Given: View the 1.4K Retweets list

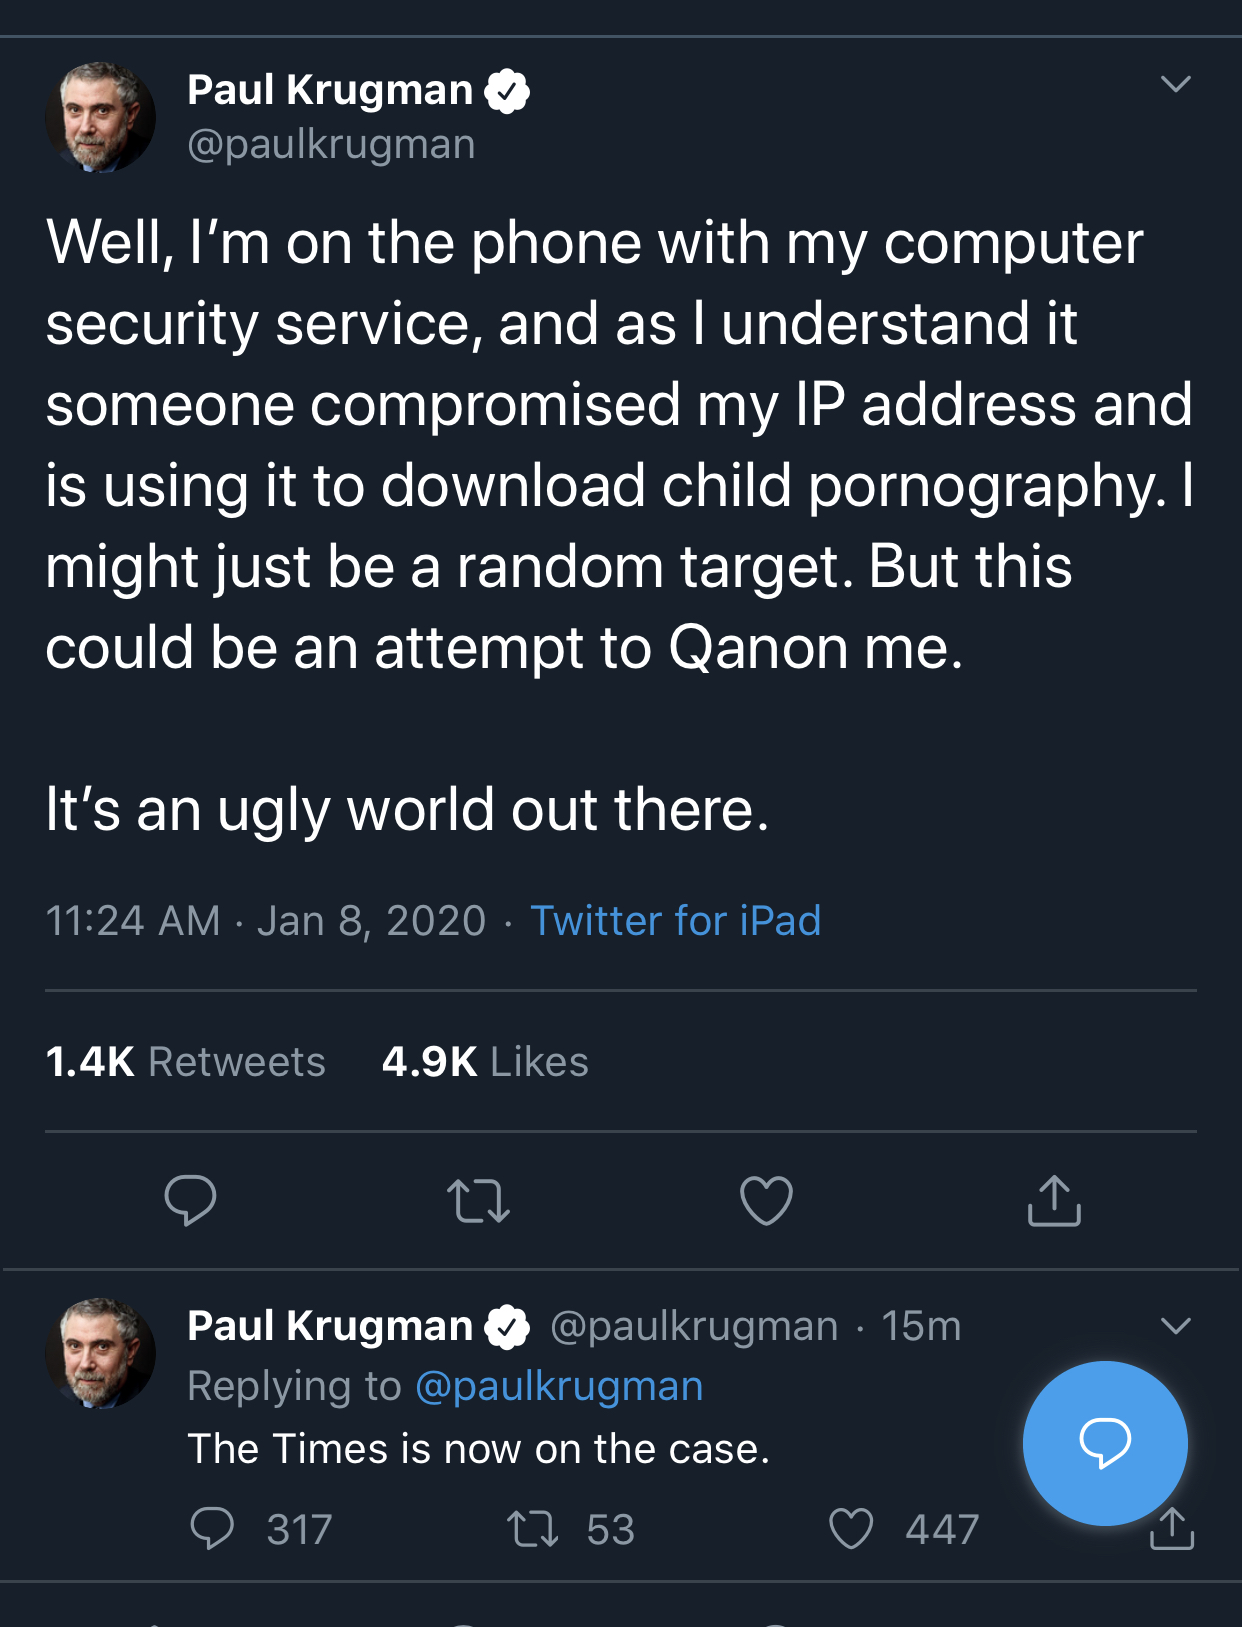Looking at the screenshot, I should point(186,1062).
